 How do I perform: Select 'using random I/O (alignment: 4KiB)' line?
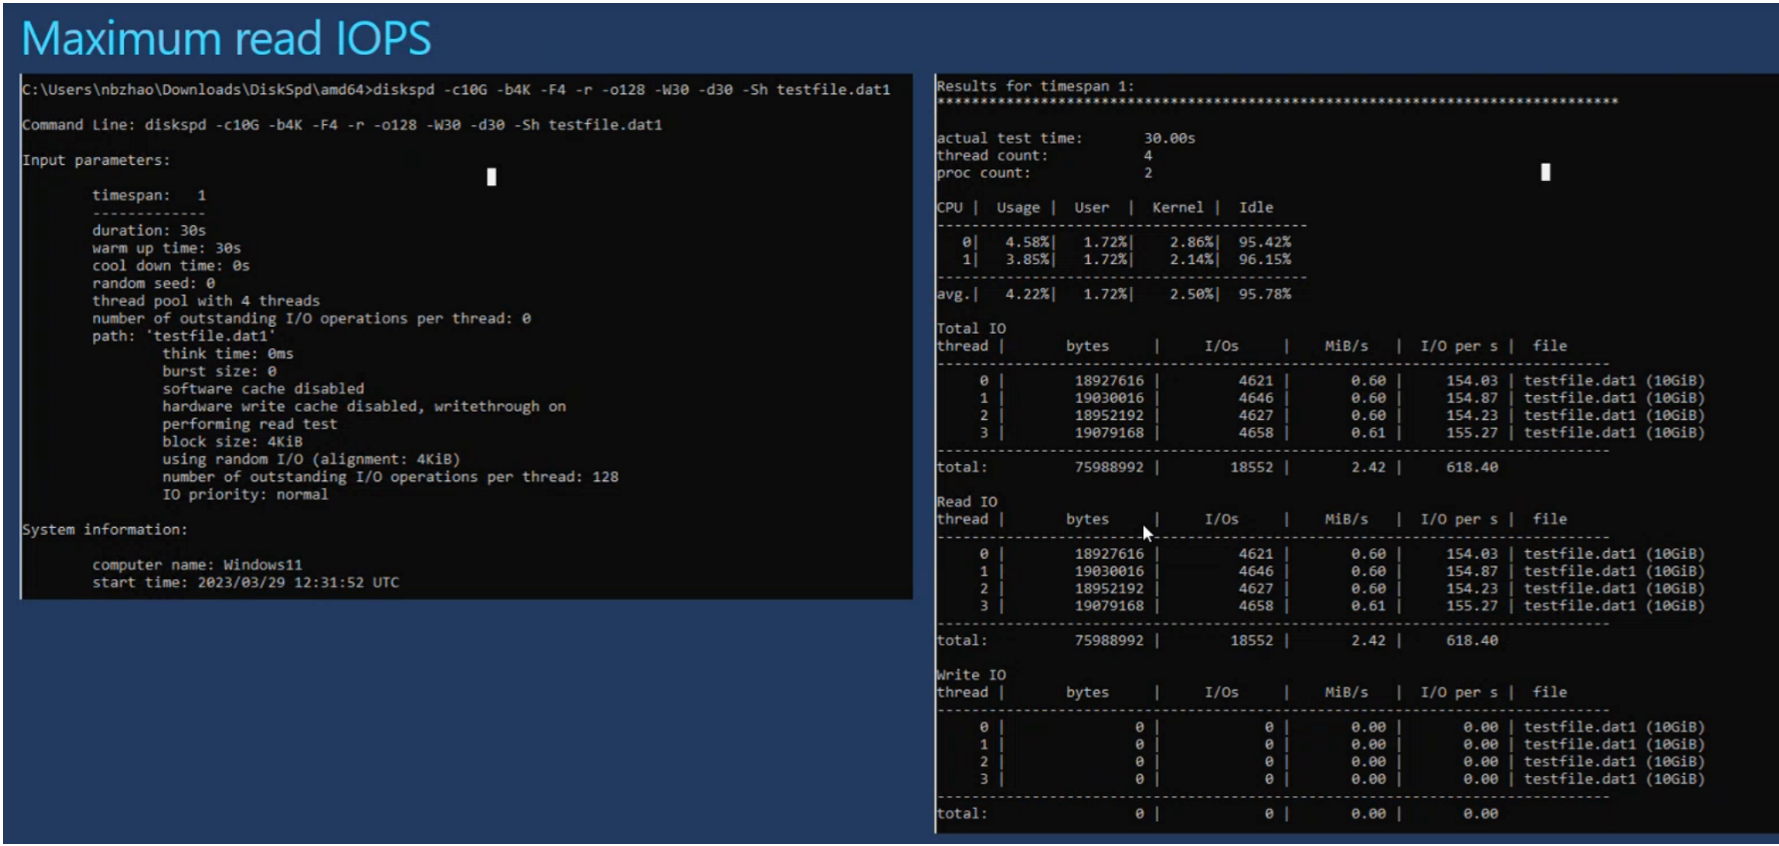(311, 459)
